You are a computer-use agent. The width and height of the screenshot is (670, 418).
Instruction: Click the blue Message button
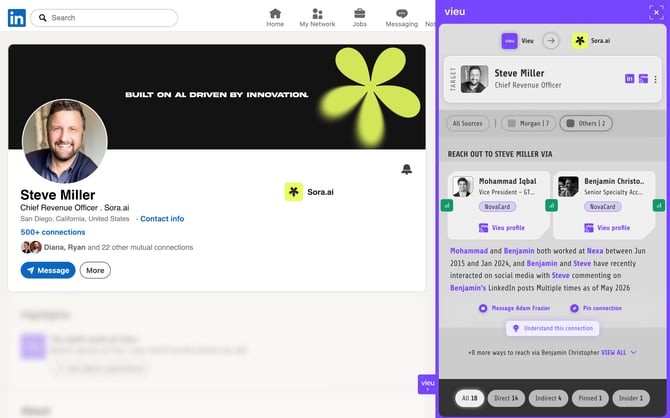point(48,270)
